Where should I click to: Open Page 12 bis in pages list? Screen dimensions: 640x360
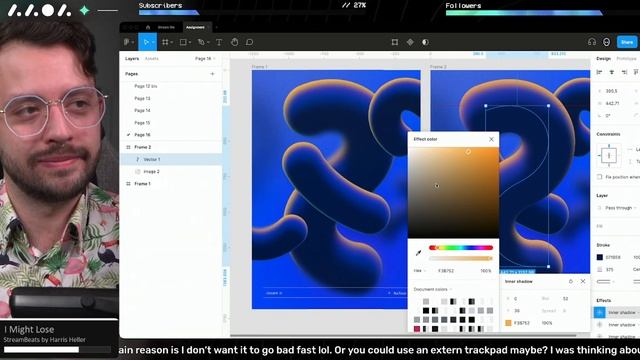tap(145, 86)
